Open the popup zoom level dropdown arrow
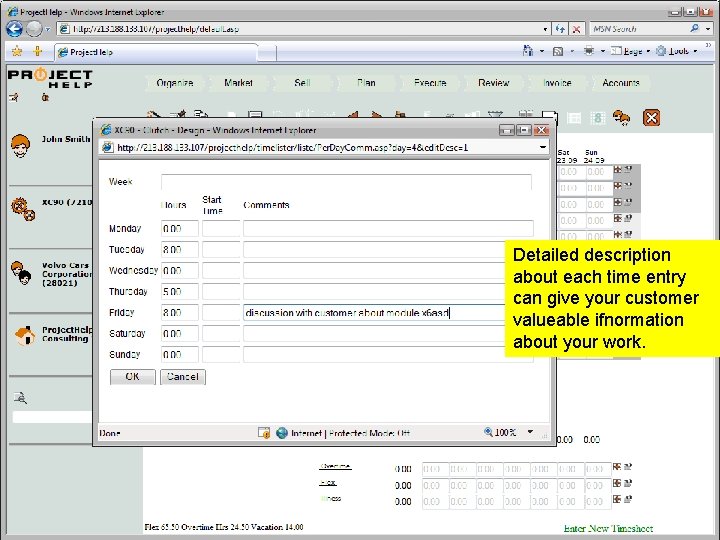 pos(530,432)
